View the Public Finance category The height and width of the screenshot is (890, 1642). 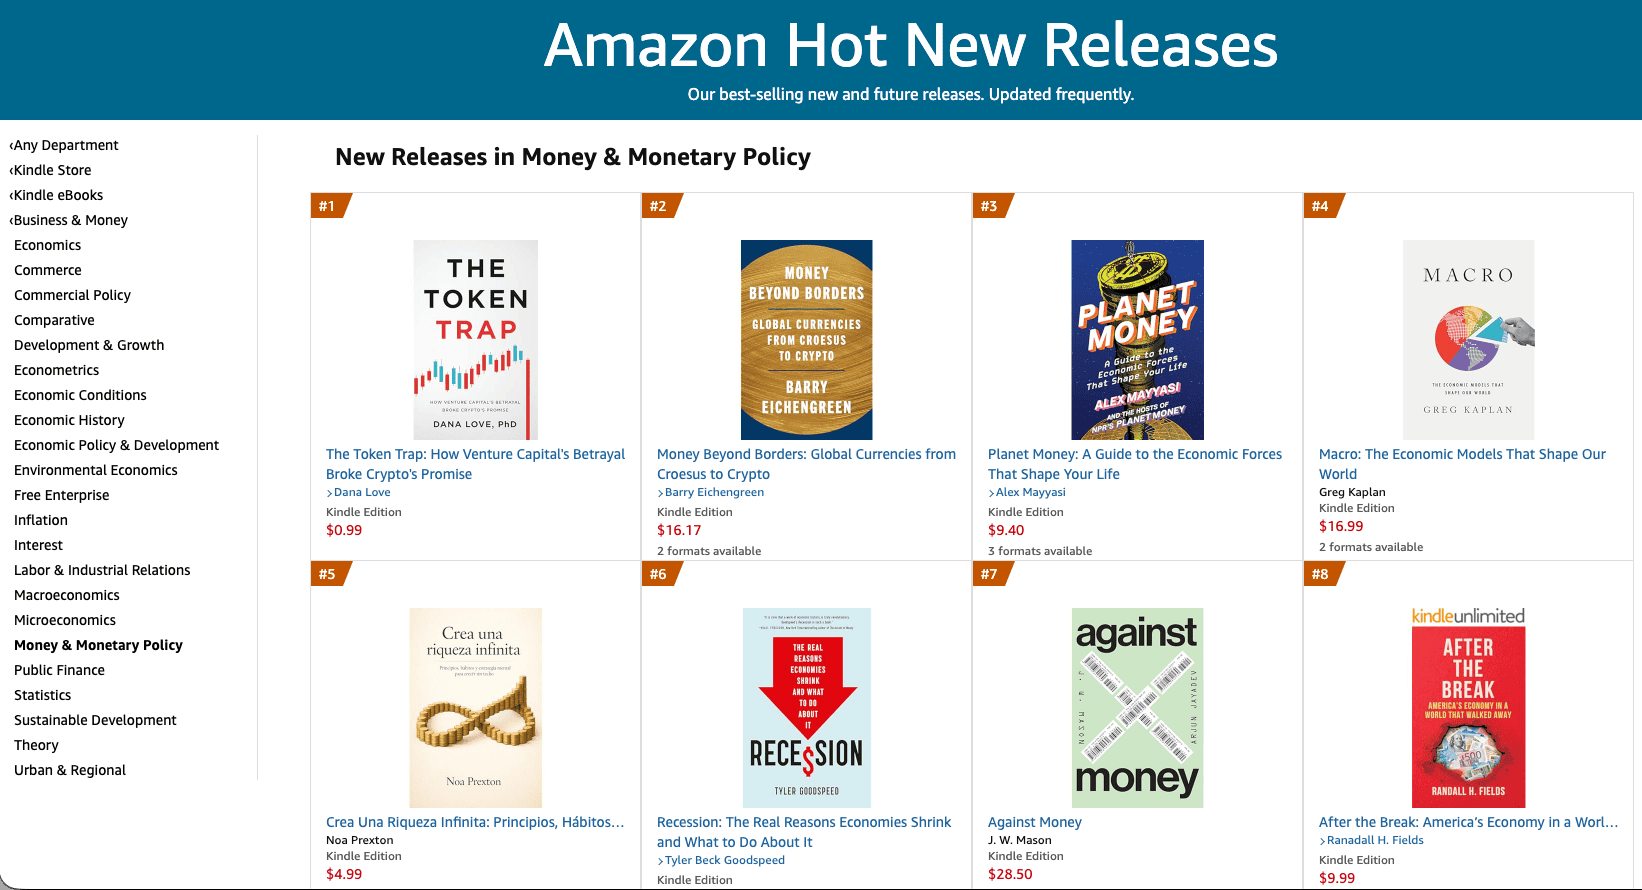point(59,669)
